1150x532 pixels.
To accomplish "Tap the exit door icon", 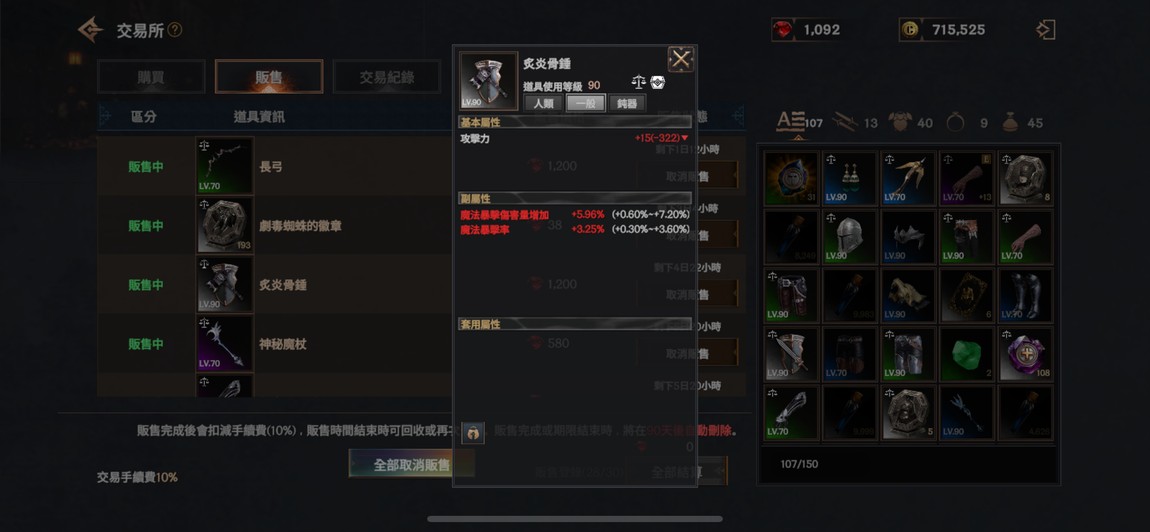I will pyautogui.click(x=1045, y=30).
